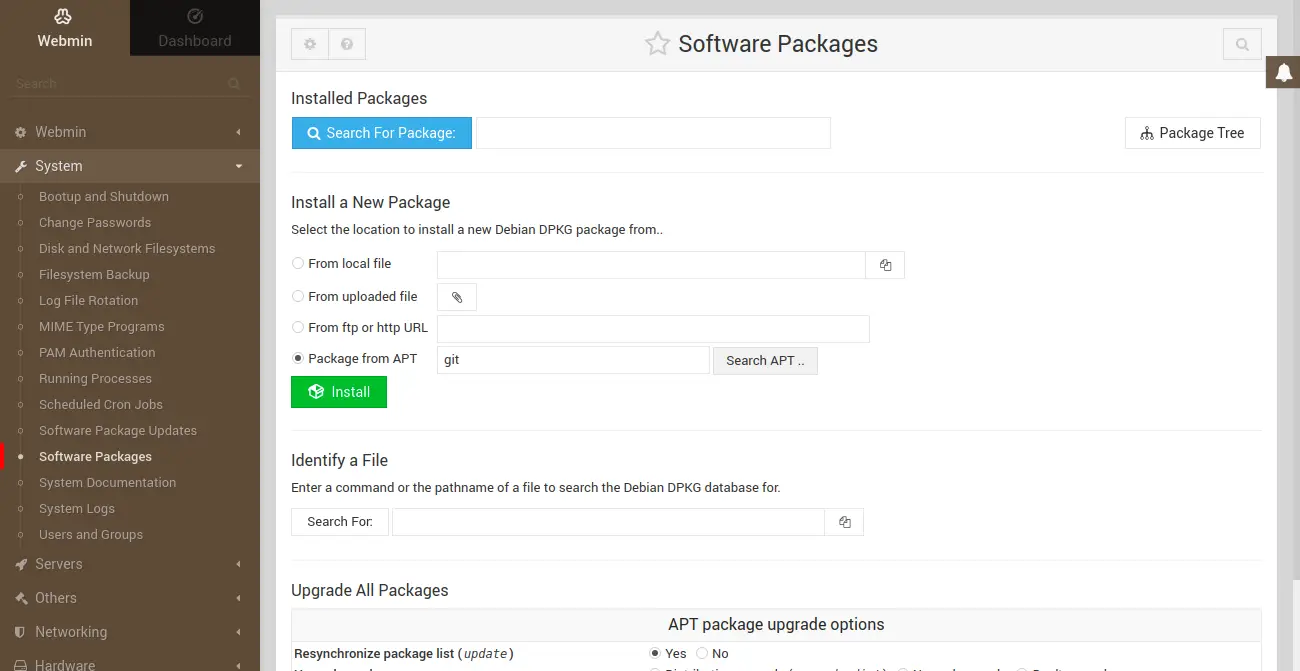Image resolution: width=1300 pixels, height=671 pixels.
Task: Open the notifications bell icon
Action: click(1284, 72)
